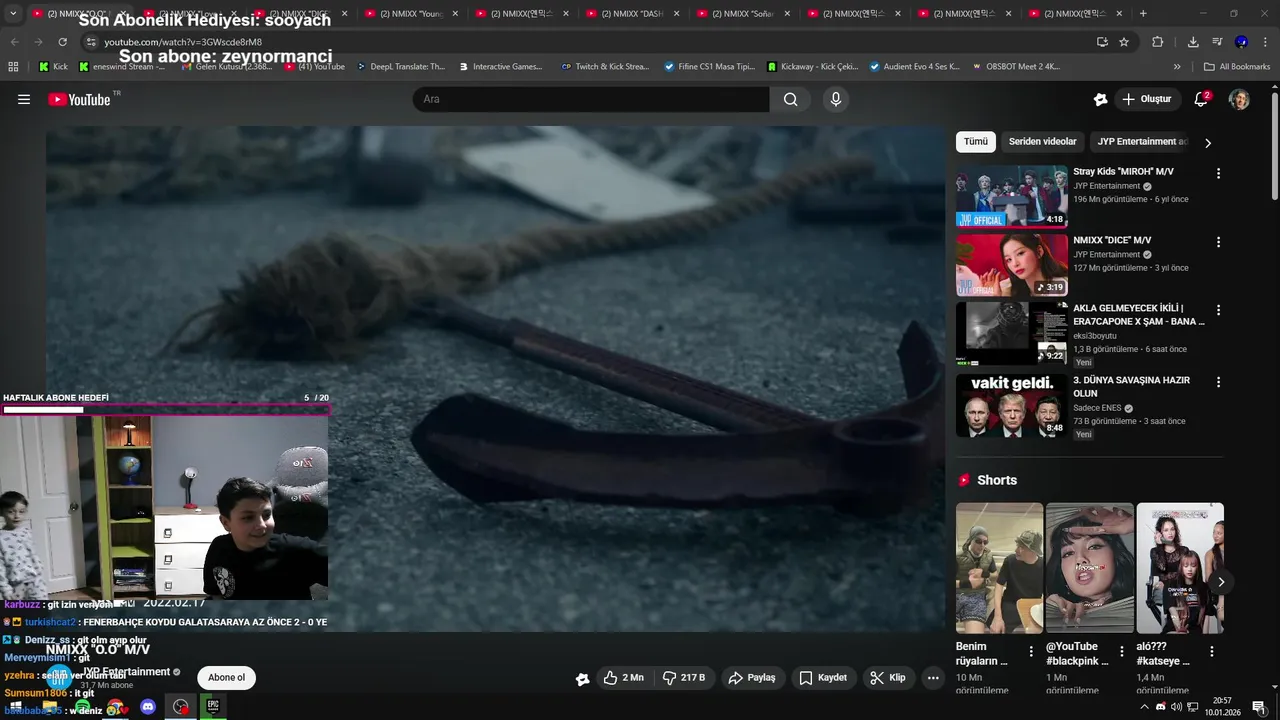Screen dimensions: 1280x720
Task: Open options for Benim rüyaların short
Action: [1032, 651]
